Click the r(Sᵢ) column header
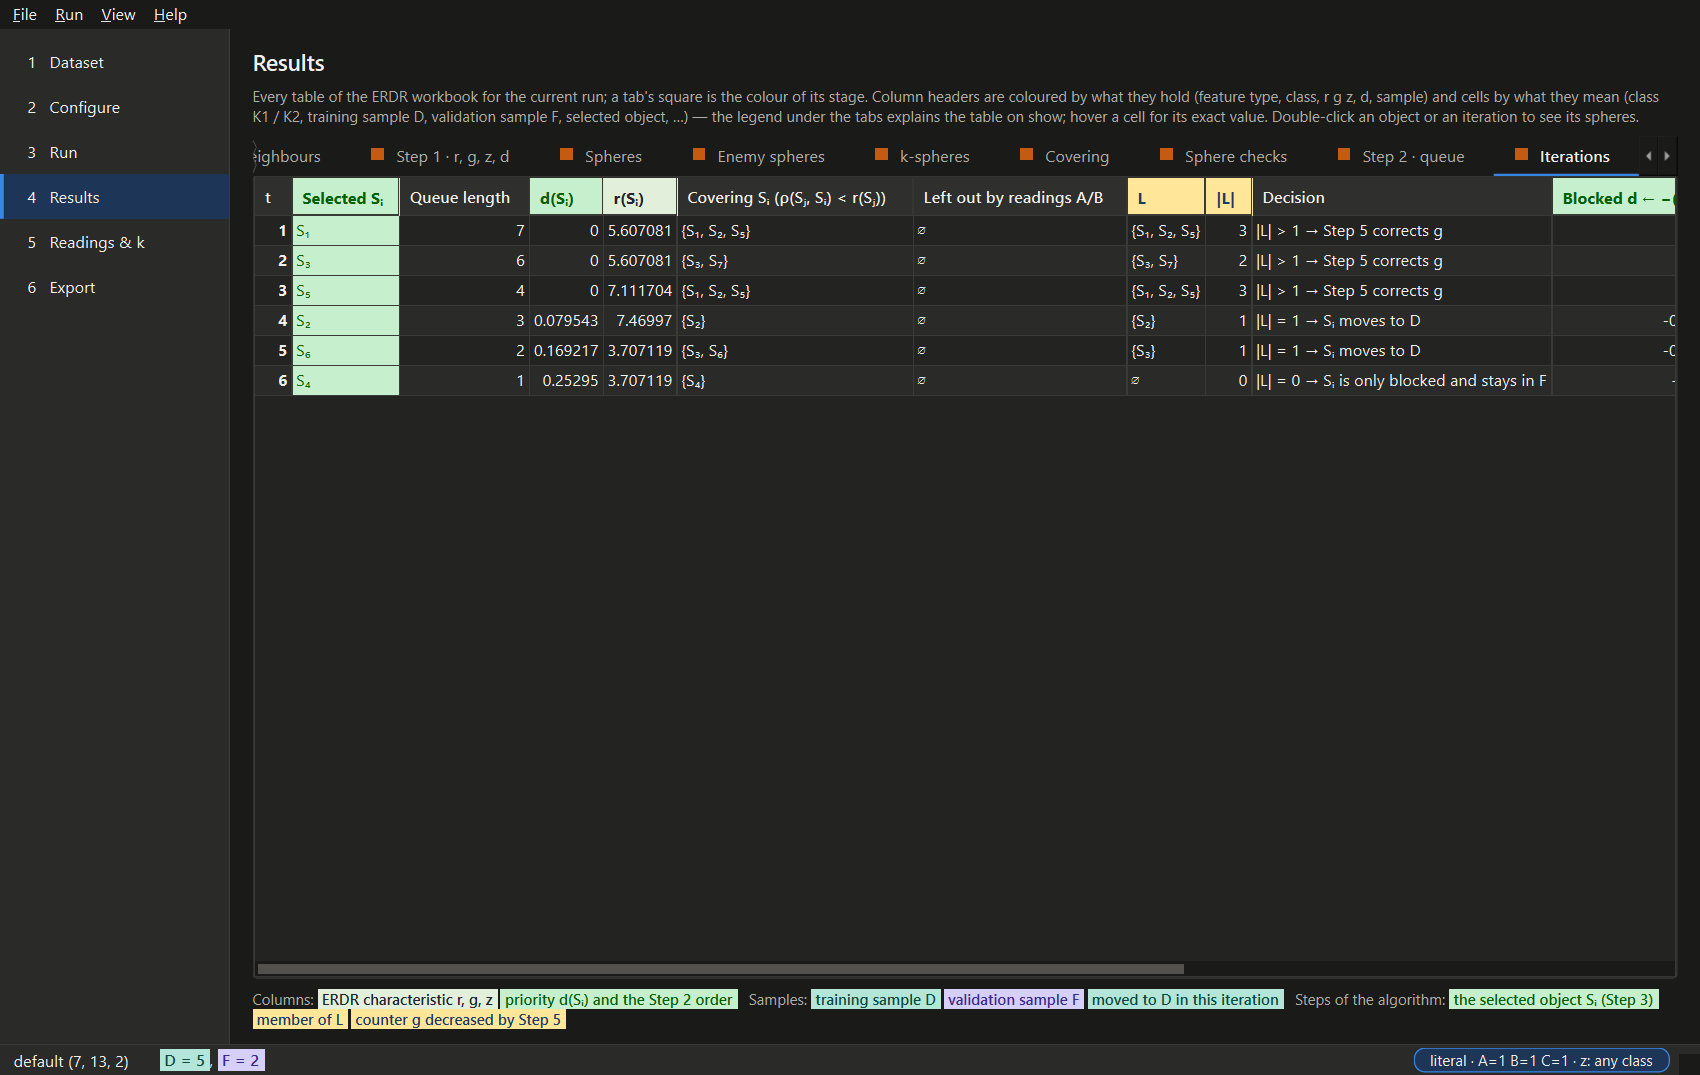The height and width of the screenshot is (1075, 1700). tap(640, 197)
